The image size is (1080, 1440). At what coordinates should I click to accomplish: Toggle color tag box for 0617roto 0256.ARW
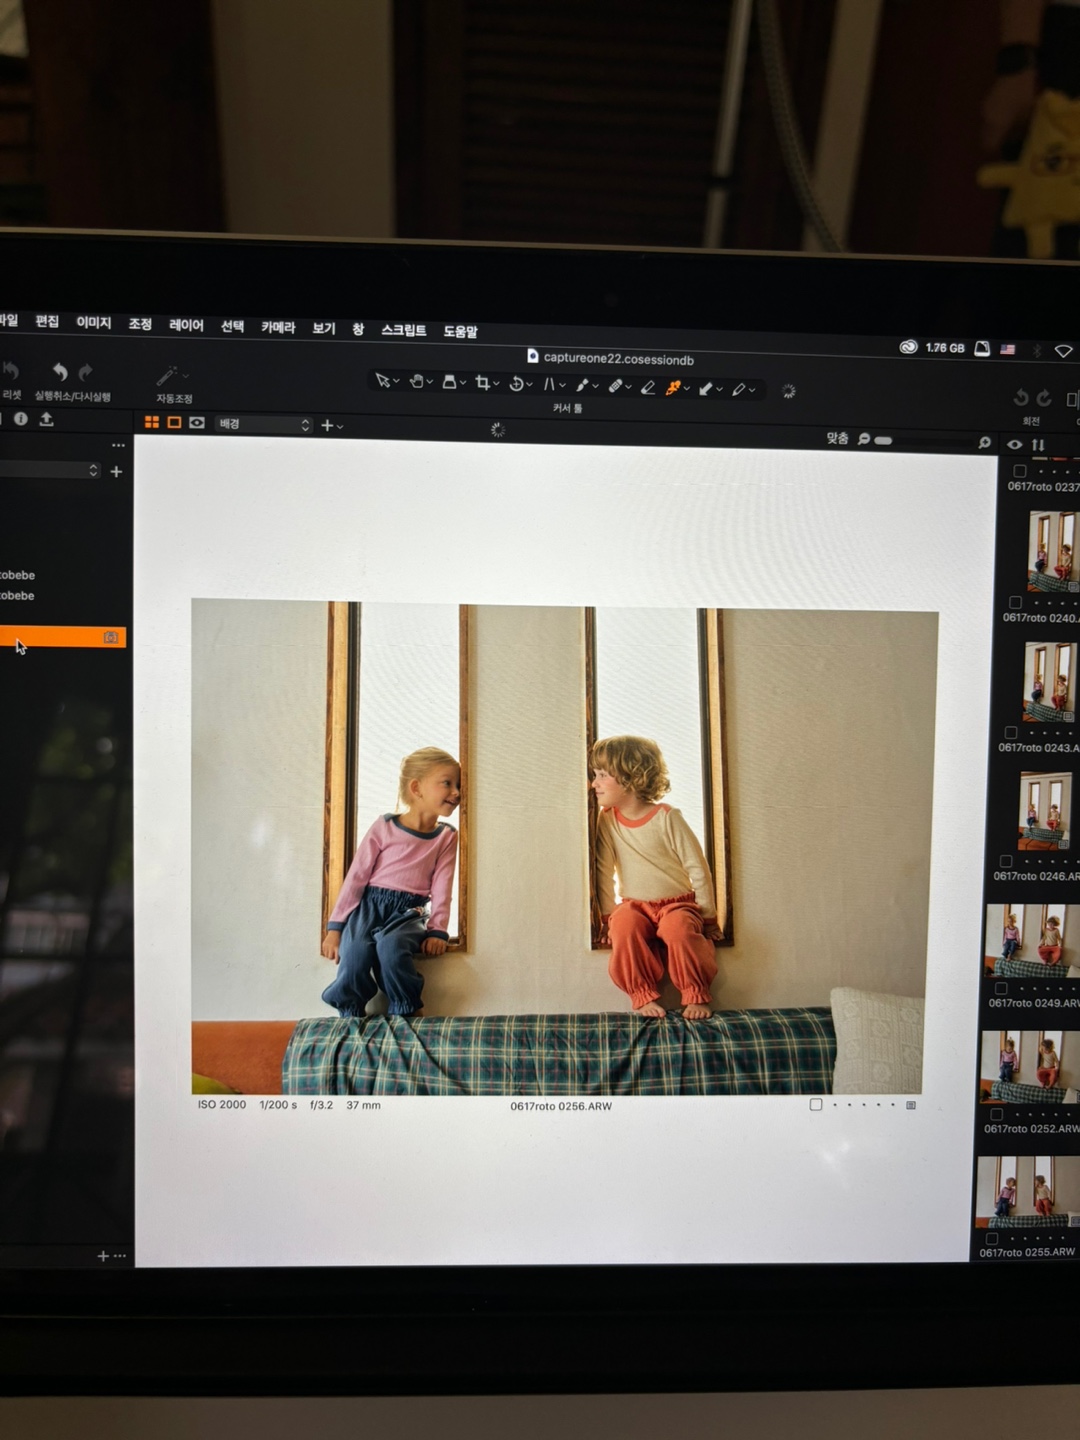(x=816, y=1105)
